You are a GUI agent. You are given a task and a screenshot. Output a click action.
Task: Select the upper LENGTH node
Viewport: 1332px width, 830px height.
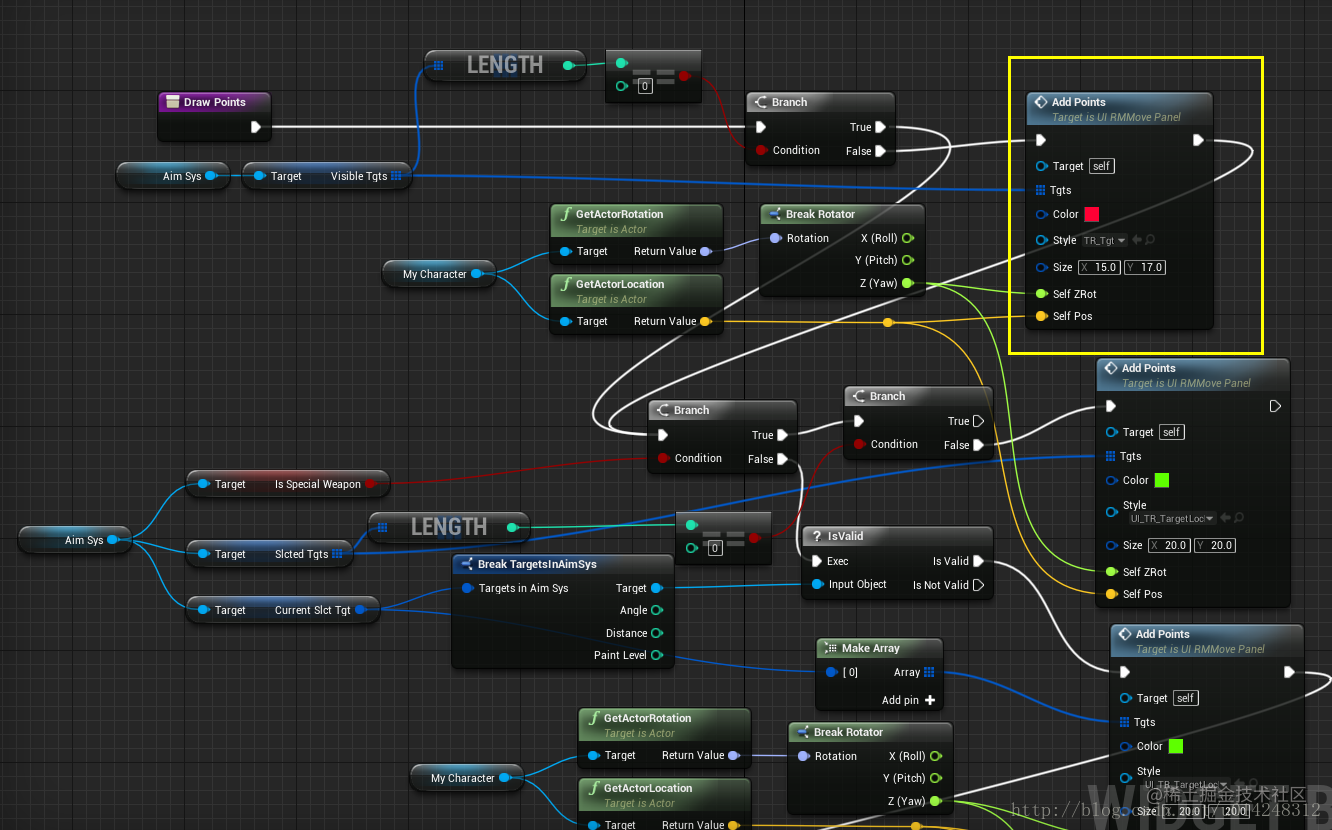(505, 66)
